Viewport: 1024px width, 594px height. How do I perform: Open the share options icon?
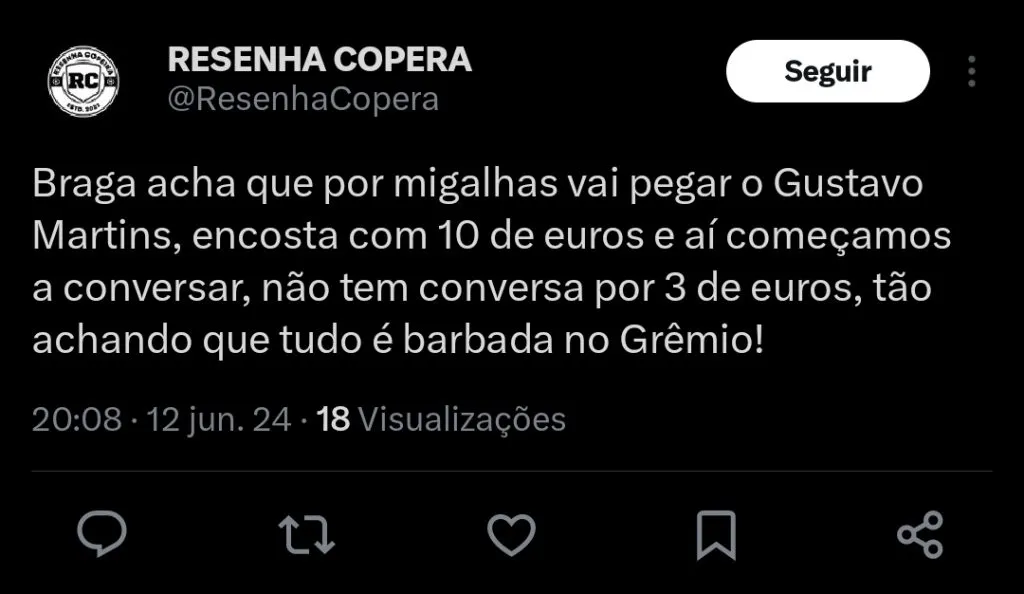point(920,534)
